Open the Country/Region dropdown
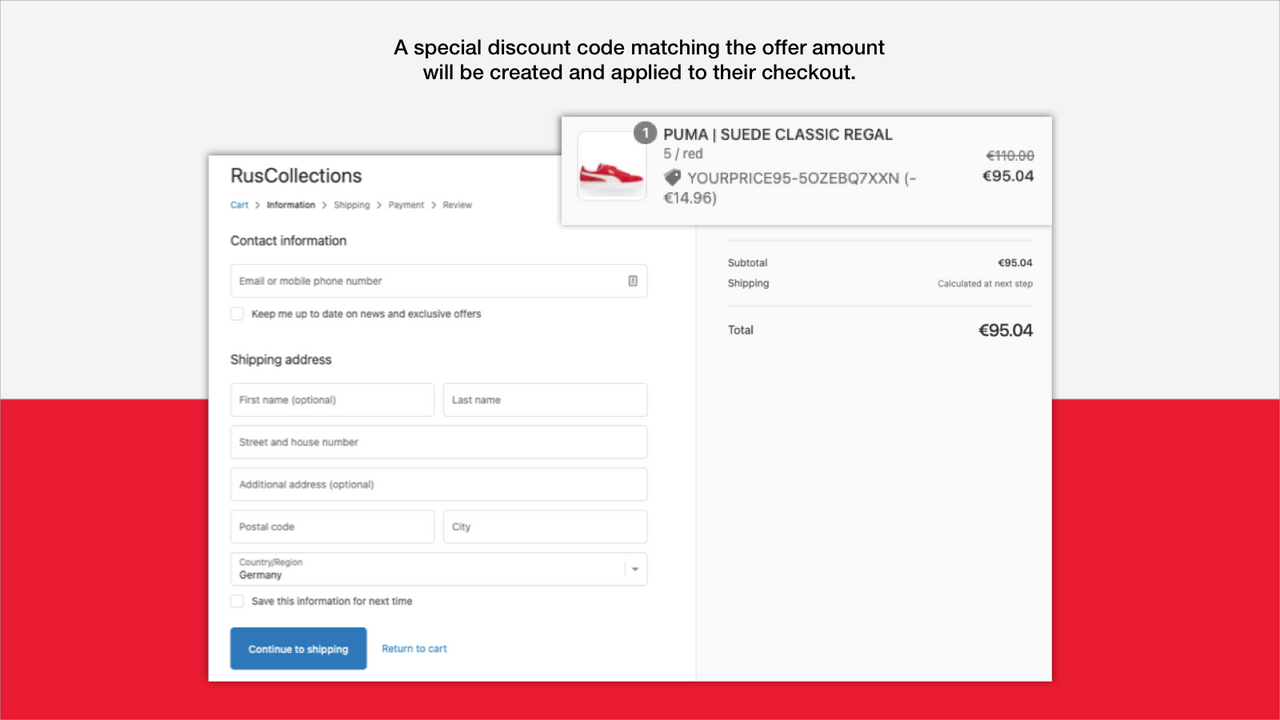The height and width of the screenshot is (720, 1280). pyautogui.click(x=438, y=568)
